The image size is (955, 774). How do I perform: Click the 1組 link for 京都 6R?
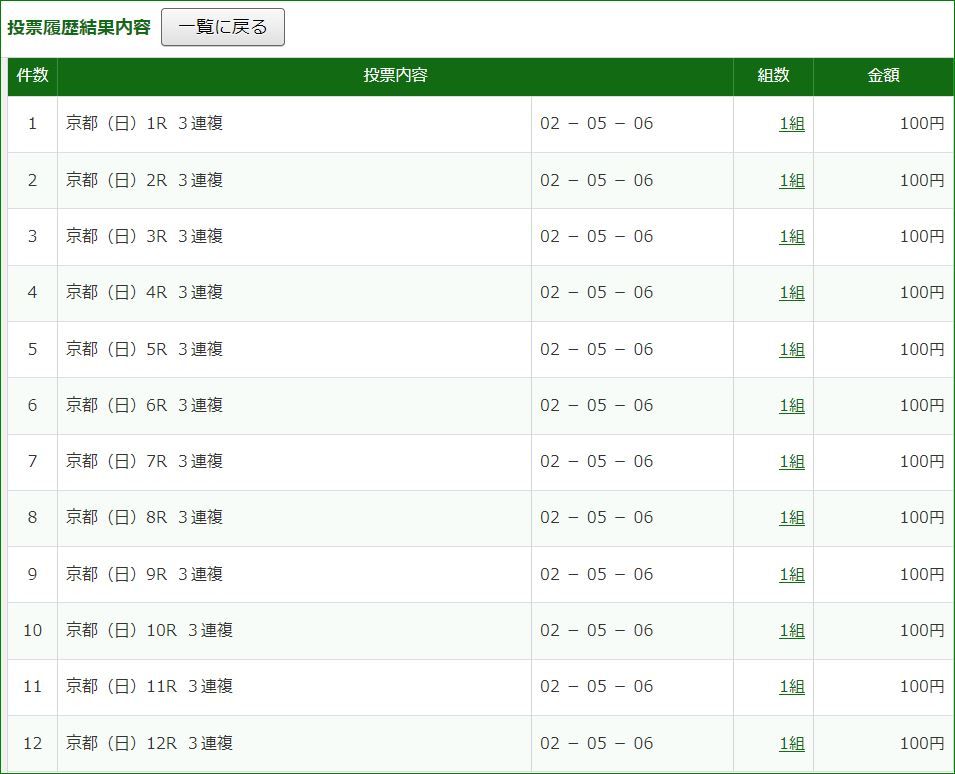[x=791, y=405]
